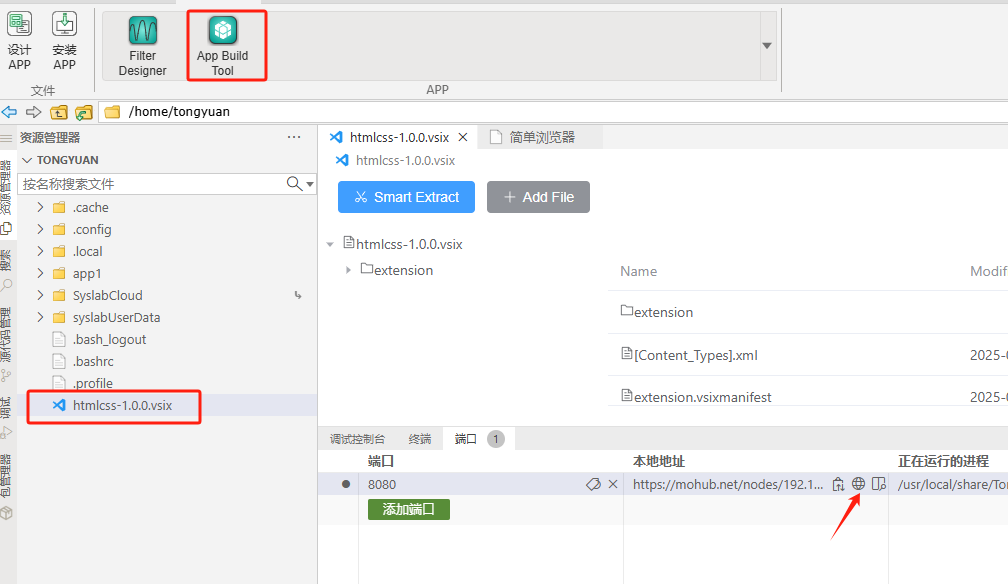This screenshot has width=1008, height=584.
Task: Expand the APP gallery dropdown arrow
Action: click(766, 46)
